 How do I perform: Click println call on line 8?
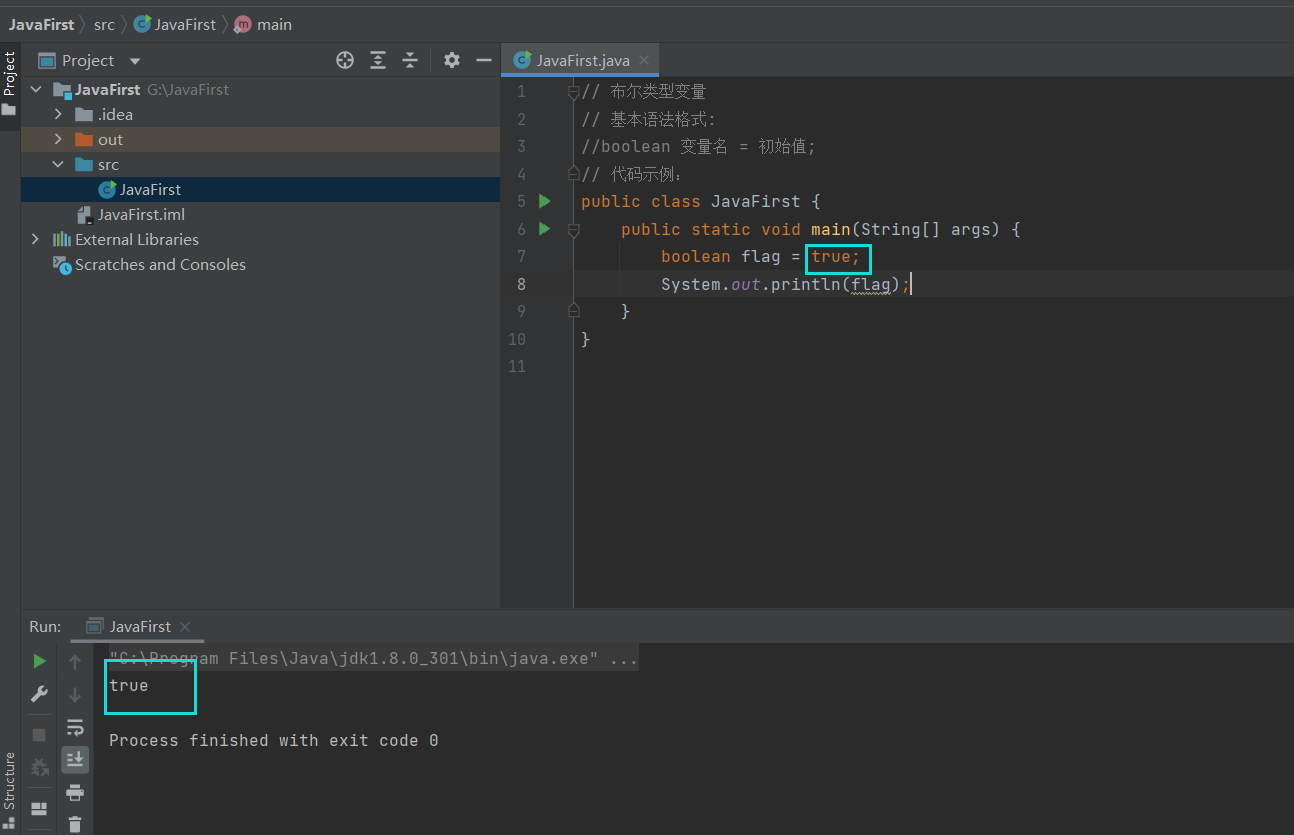click(x=805, y=284)
